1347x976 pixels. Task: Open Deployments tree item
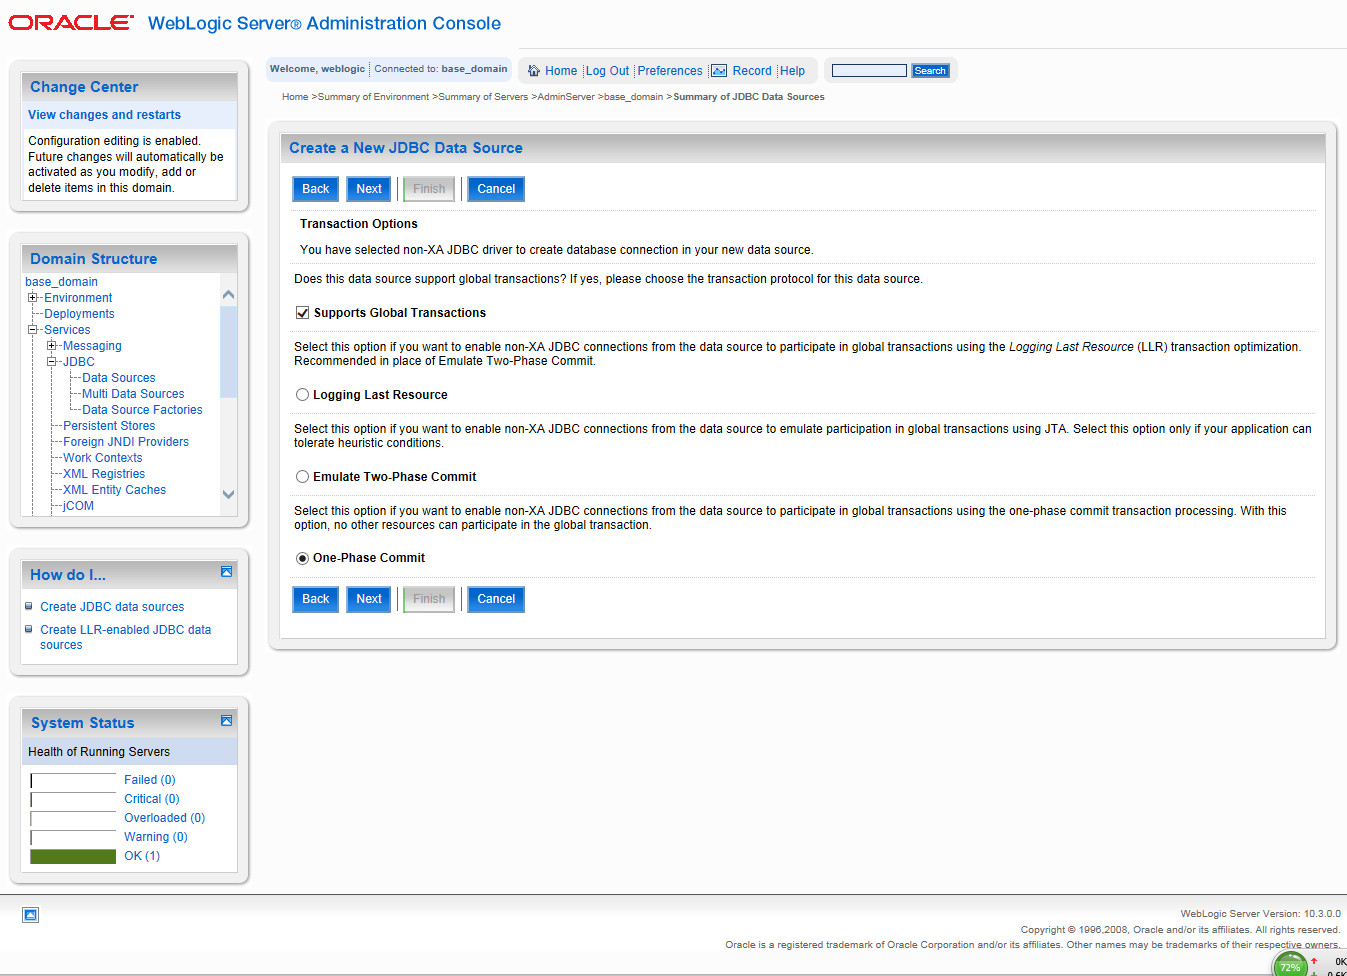79,314
